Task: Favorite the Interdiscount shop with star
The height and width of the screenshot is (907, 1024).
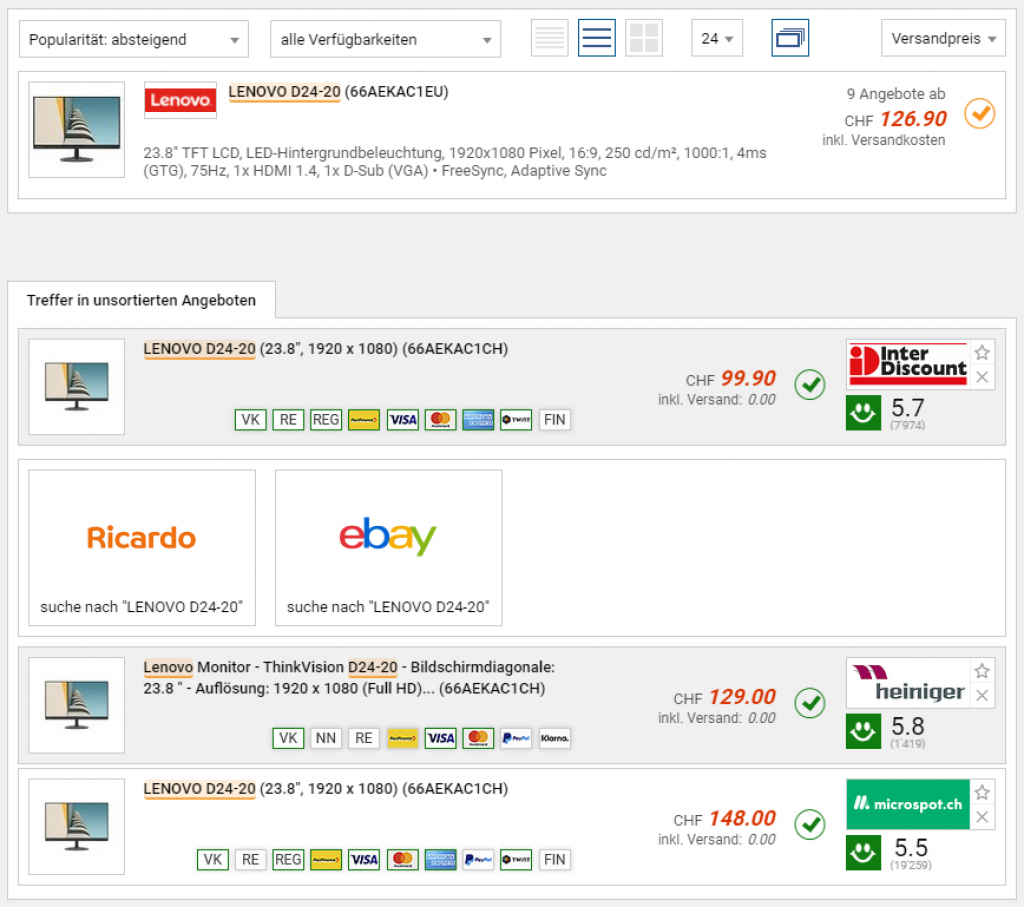Action: tap(982, 353)
